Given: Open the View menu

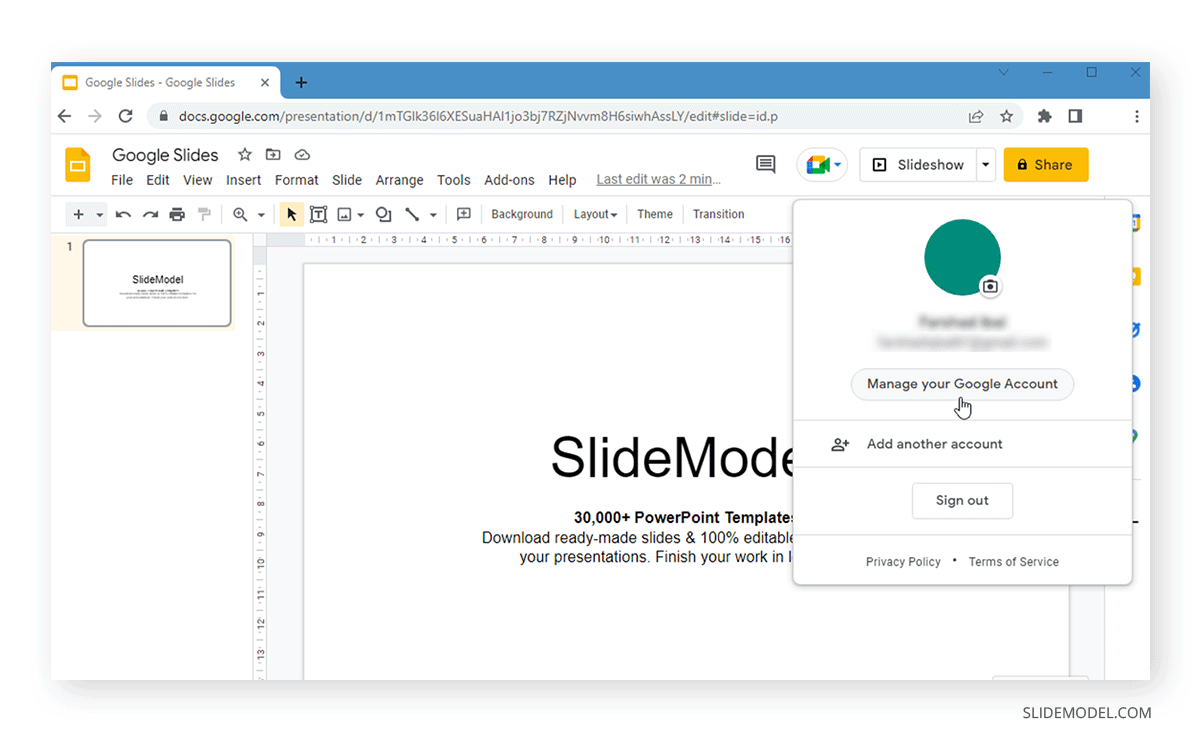Looking at the screenshot, I should [x=198, y=180].
